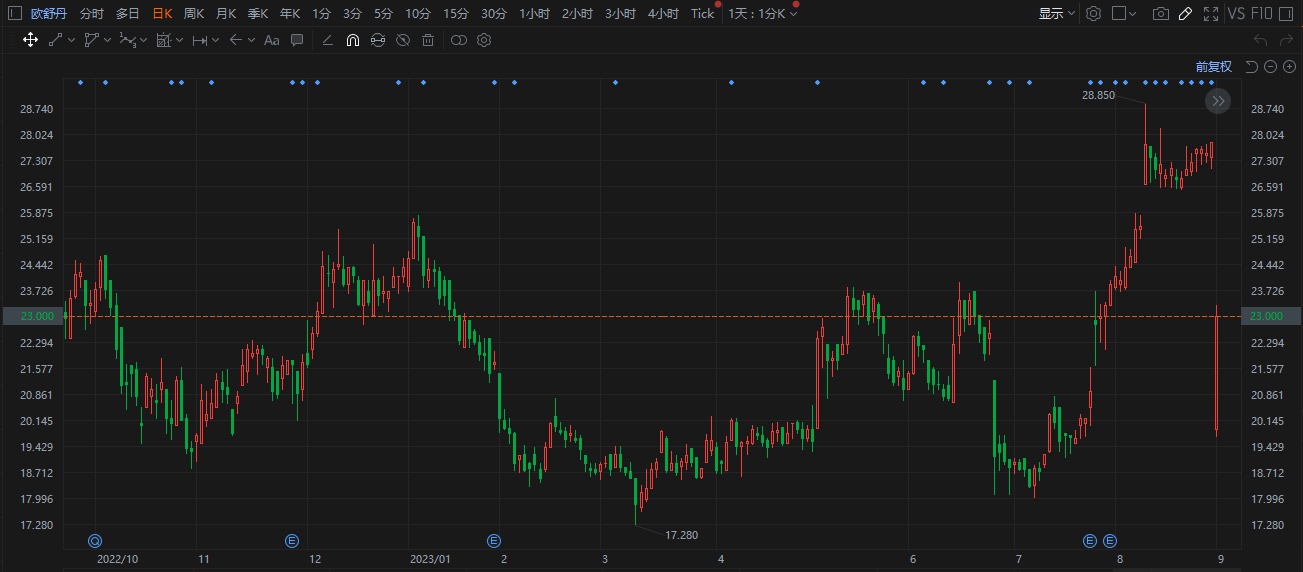
Task: Click the 前复权 adjustment button
Action: [1213, 67]
